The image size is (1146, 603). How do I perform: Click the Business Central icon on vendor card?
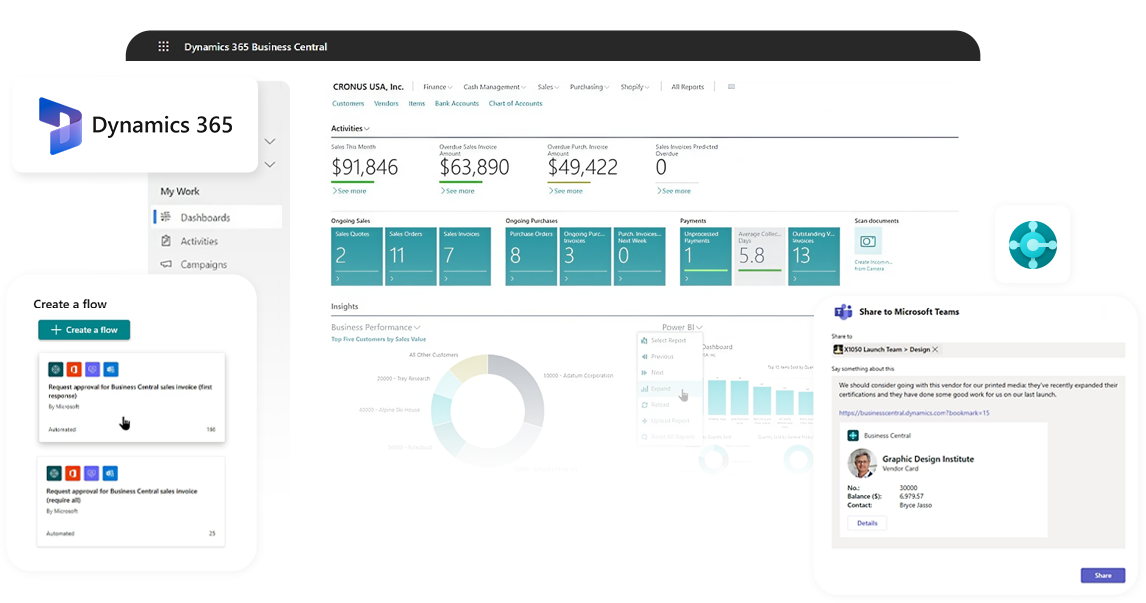click(x=853, y=436)
